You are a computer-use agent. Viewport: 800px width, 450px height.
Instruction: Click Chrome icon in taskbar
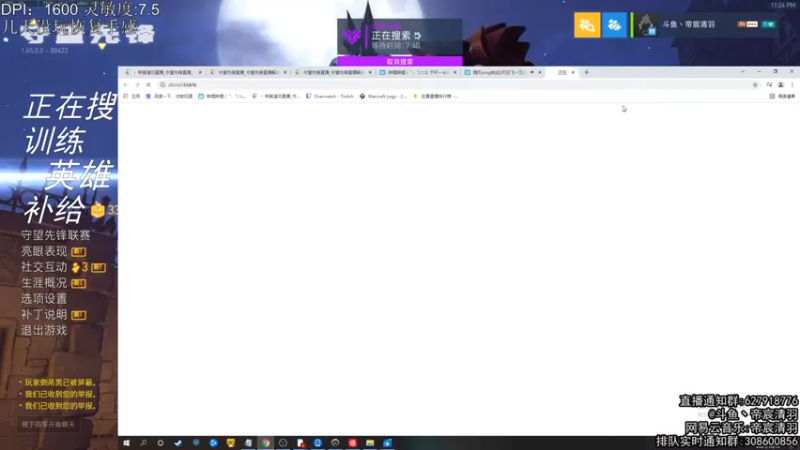pyautogui.click(x=265, y=443)
